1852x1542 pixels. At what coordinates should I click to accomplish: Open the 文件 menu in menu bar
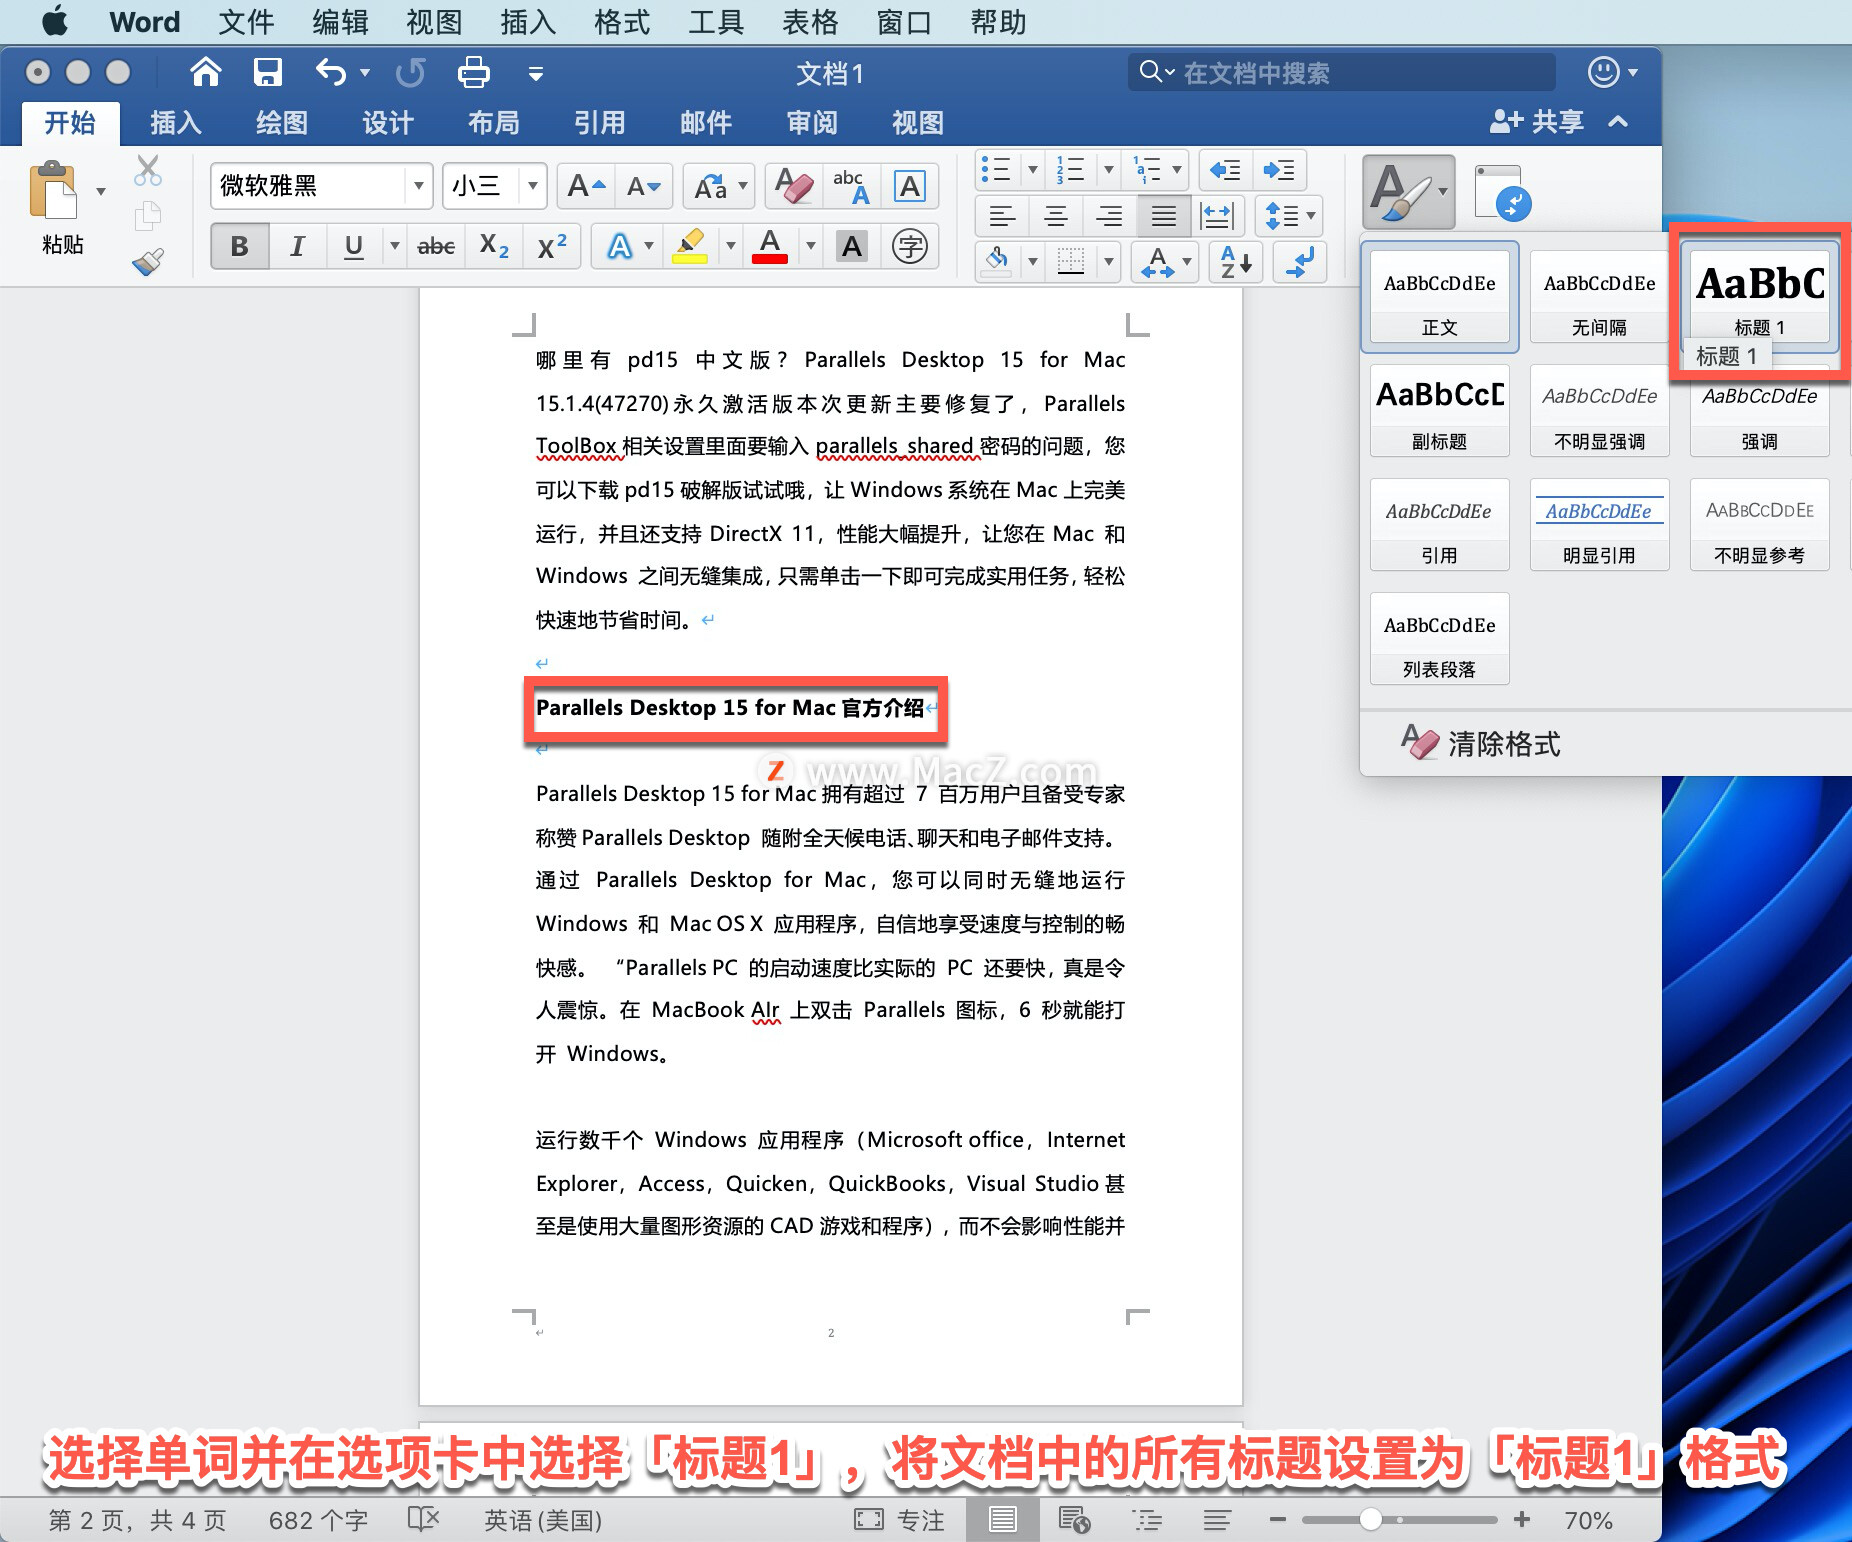point(246,22)
